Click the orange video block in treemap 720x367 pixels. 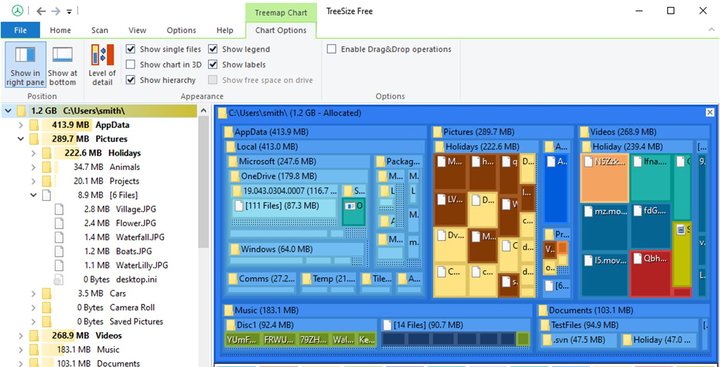coord(604,178)
